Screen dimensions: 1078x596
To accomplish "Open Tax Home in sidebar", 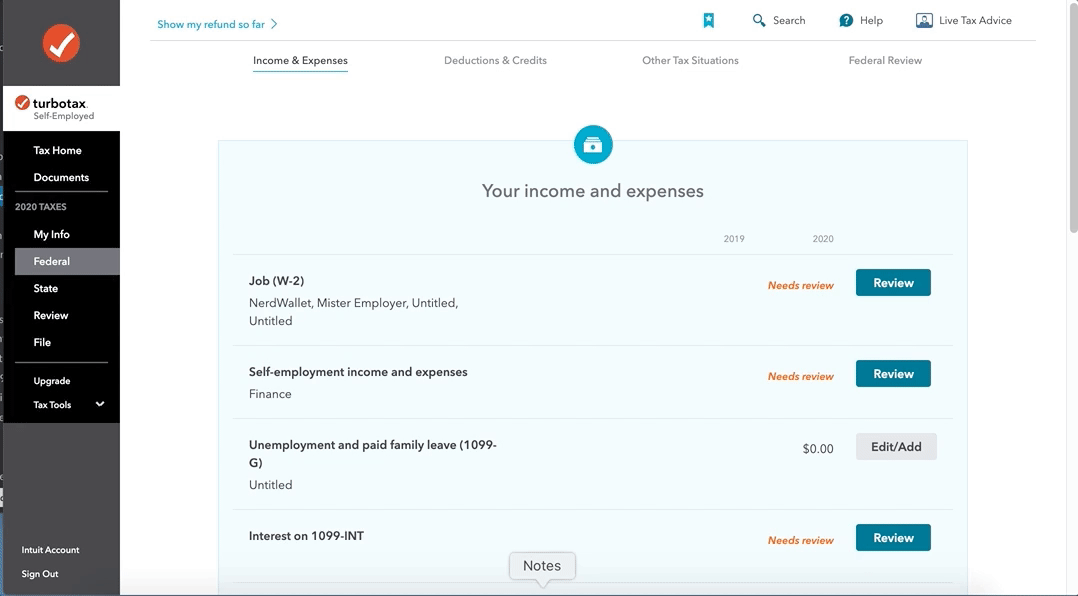I will [x=57, y=151].
